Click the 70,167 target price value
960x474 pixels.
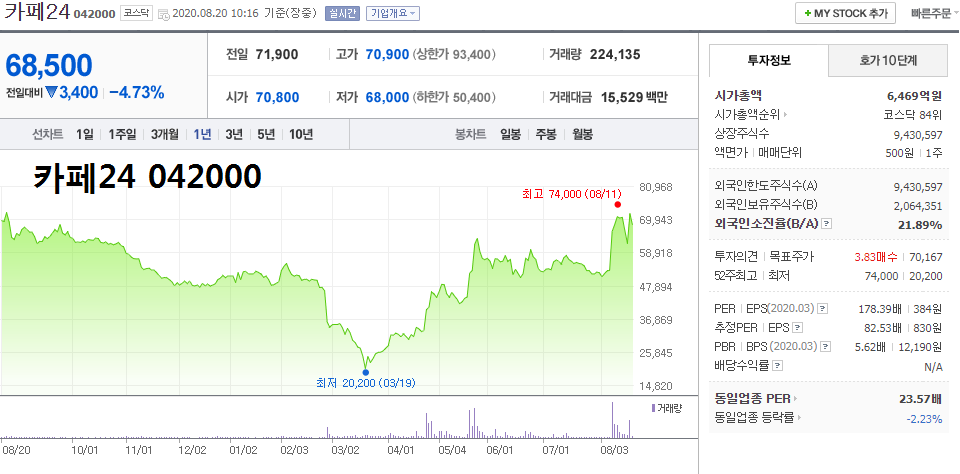tap(926, 257)
